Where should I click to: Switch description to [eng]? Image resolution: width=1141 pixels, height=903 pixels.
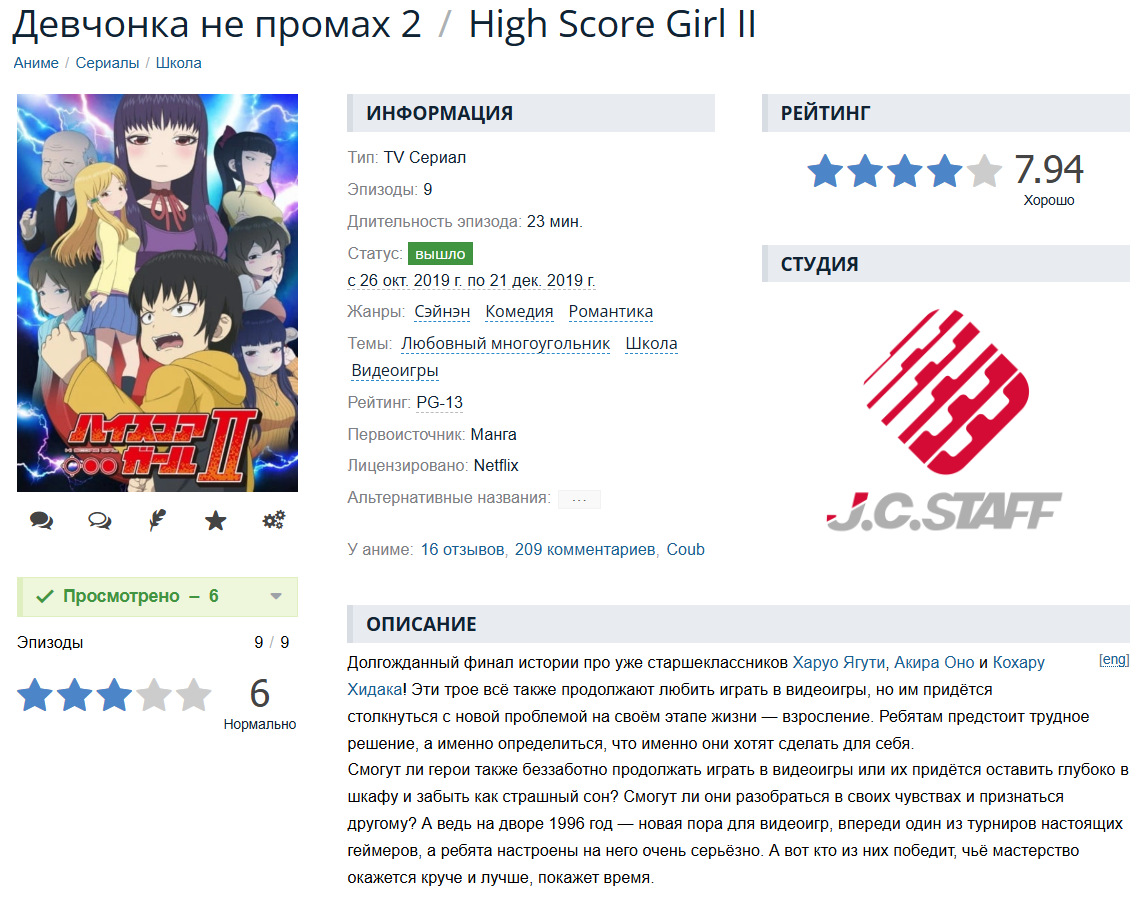(1113, 659)
